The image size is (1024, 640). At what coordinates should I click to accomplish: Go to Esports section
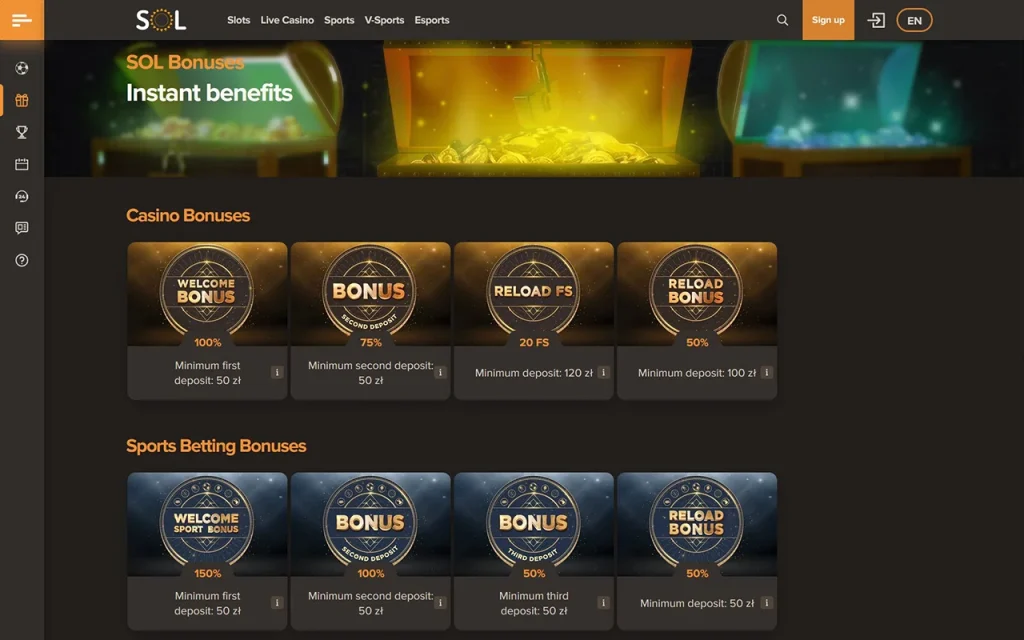point(432,20)
